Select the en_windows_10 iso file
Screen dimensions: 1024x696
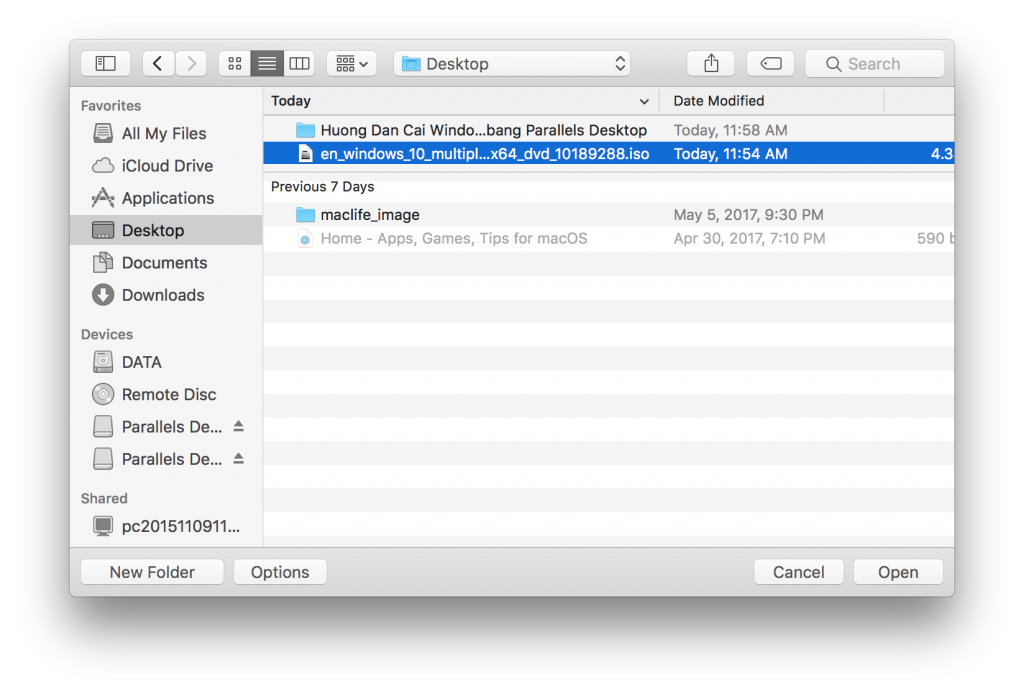coord(484,154)
